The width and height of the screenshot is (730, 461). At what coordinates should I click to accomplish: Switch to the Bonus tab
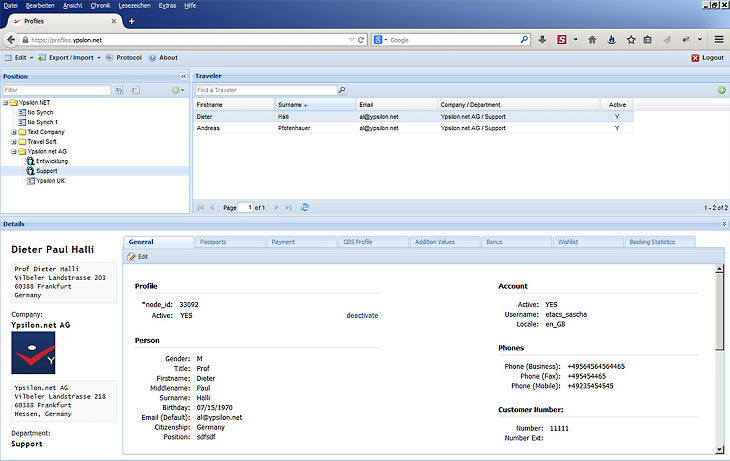tap(516, 242)
